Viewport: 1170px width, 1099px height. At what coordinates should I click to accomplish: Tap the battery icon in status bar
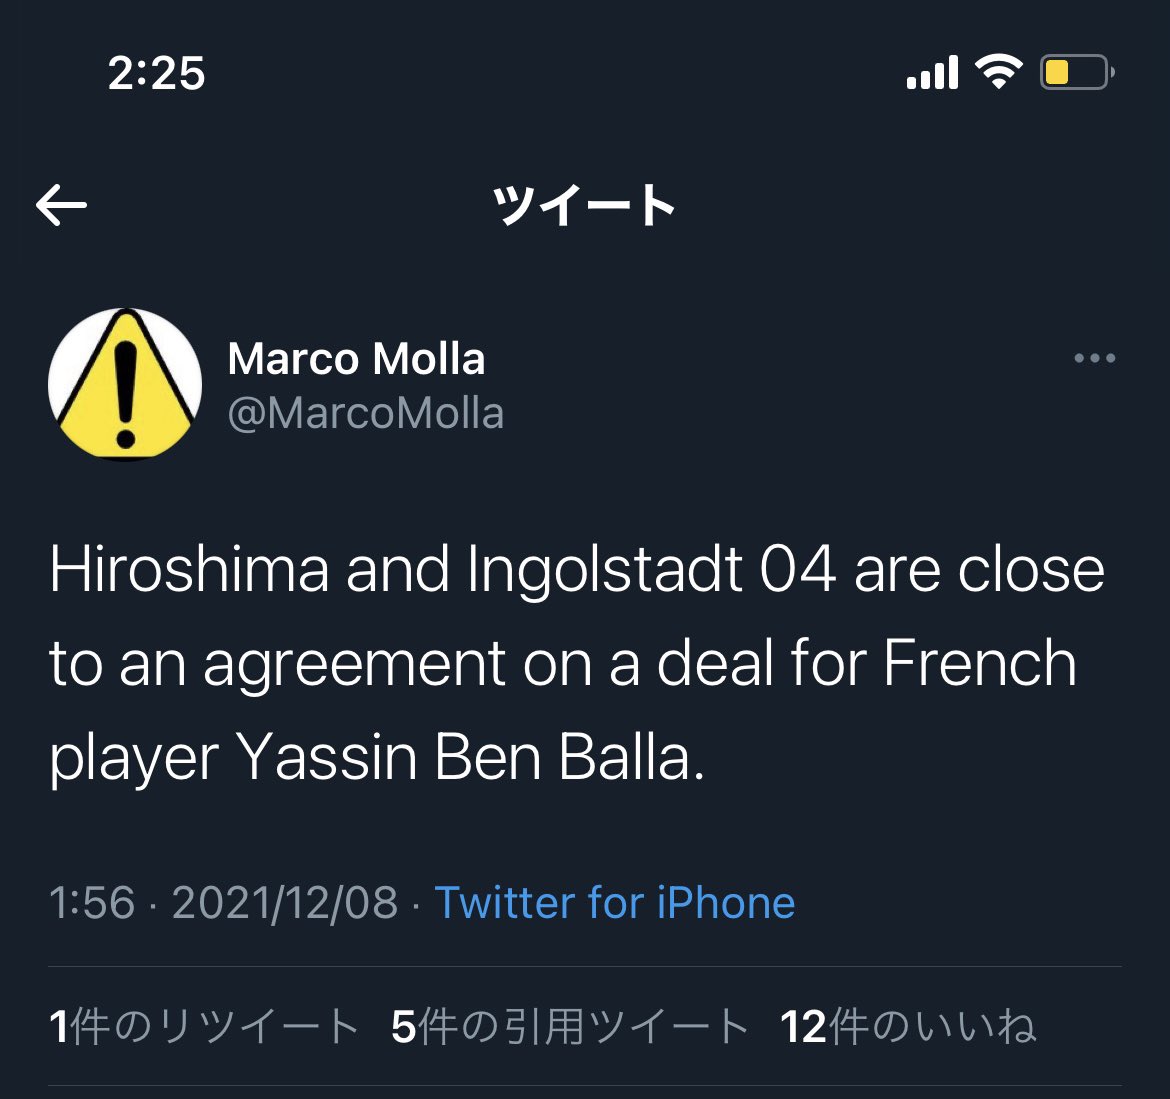pos(1077,73)
